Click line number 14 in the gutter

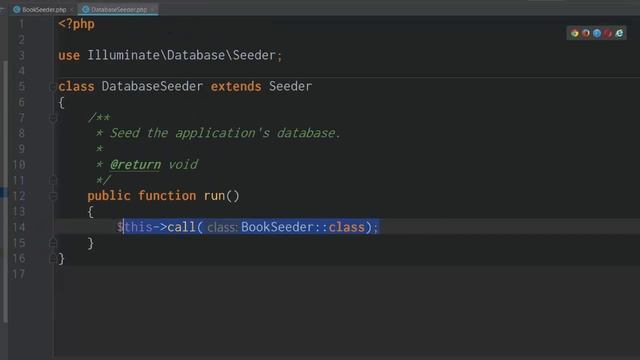[18, 227]
